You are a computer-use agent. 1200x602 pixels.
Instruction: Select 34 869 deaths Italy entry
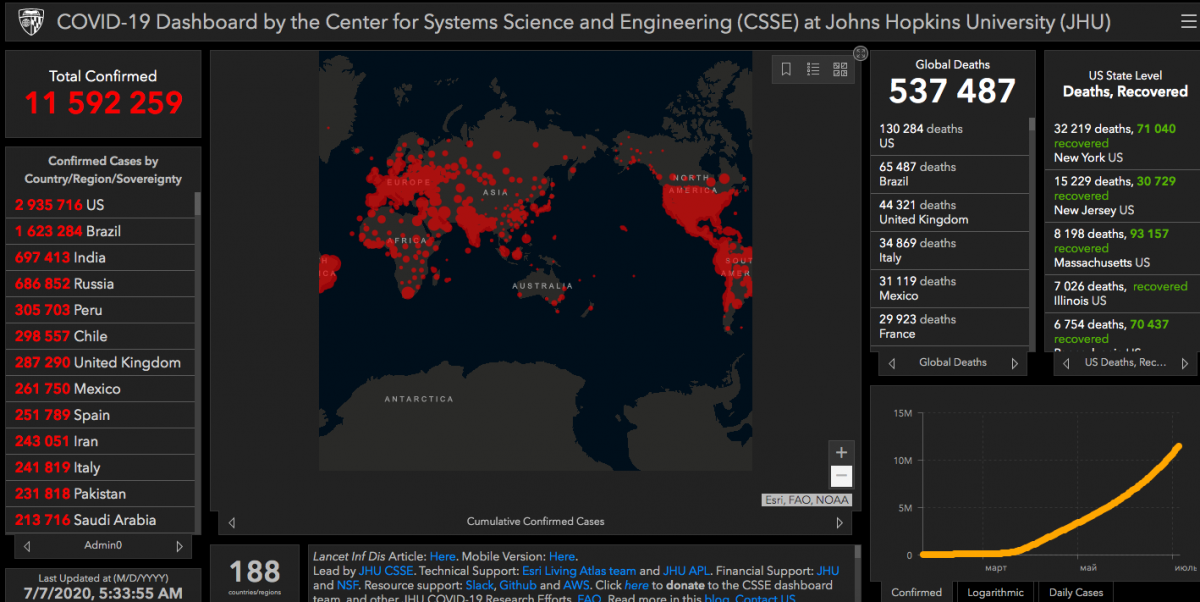[x=950, y=250]
